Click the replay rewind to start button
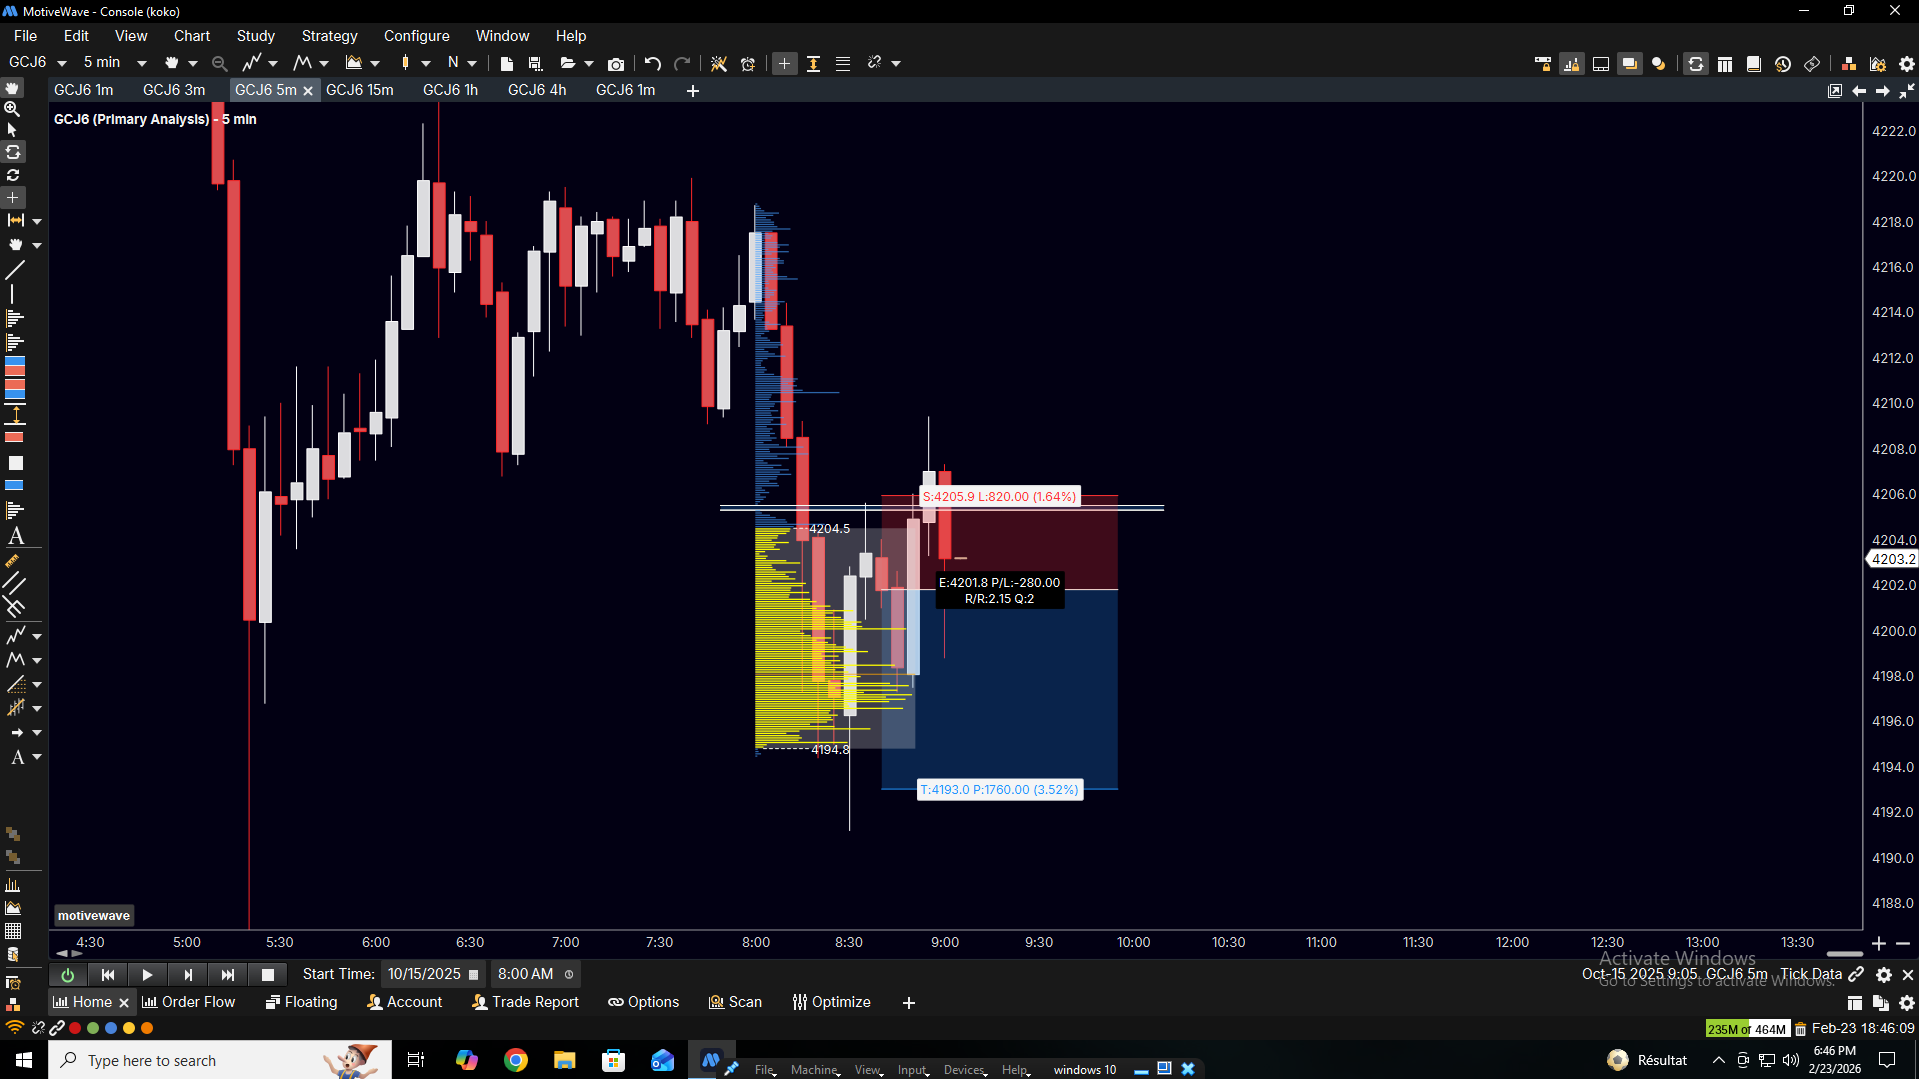Image resolution: width=1919 pixels, height=1079 pixels. [x=108, y=974]
